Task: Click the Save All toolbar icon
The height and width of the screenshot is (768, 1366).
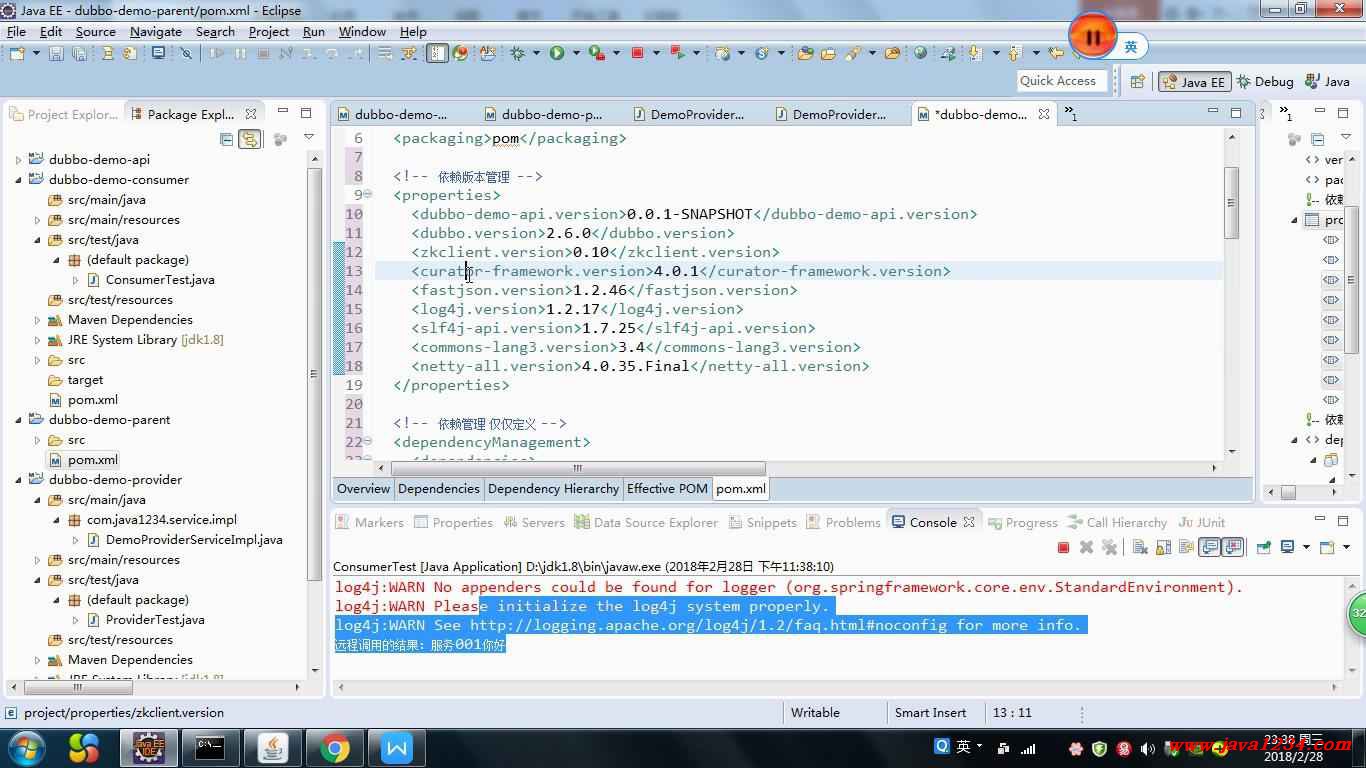Action: click(77, 53)
